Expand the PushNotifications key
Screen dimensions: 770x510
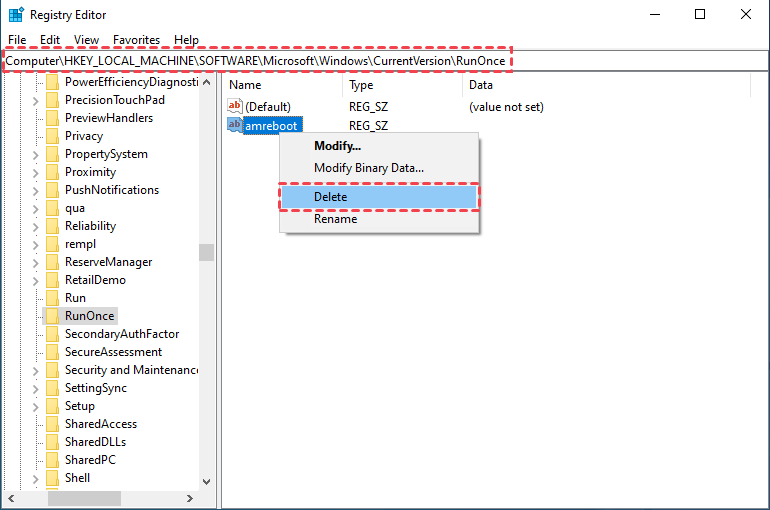pos(35,191)
